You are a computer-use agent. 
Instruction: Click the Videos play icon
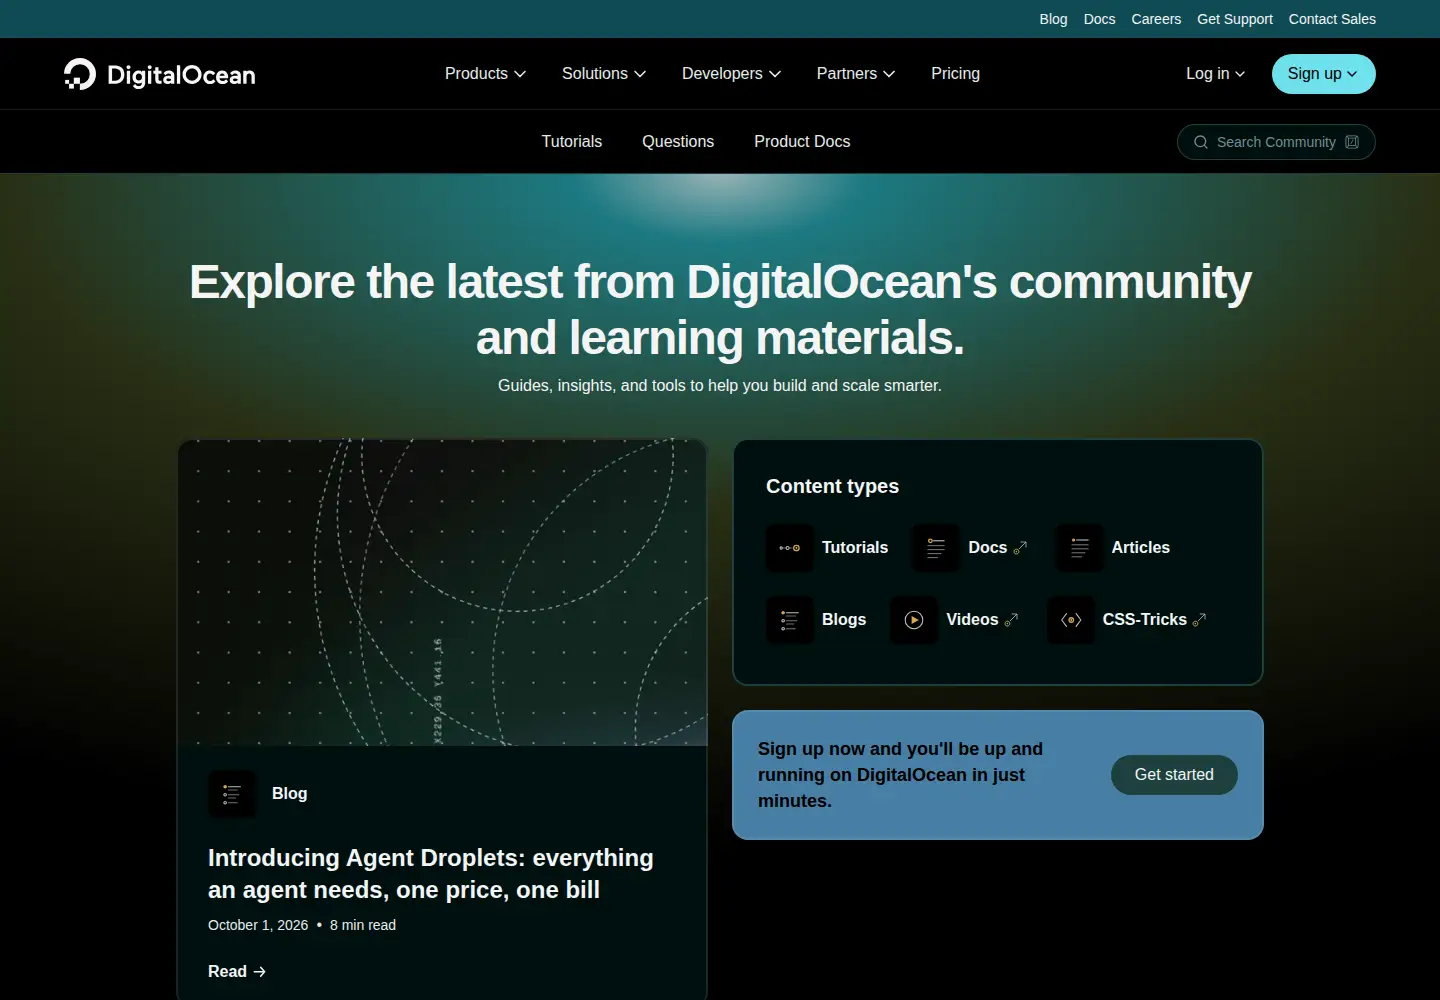(x=914, y=620)
